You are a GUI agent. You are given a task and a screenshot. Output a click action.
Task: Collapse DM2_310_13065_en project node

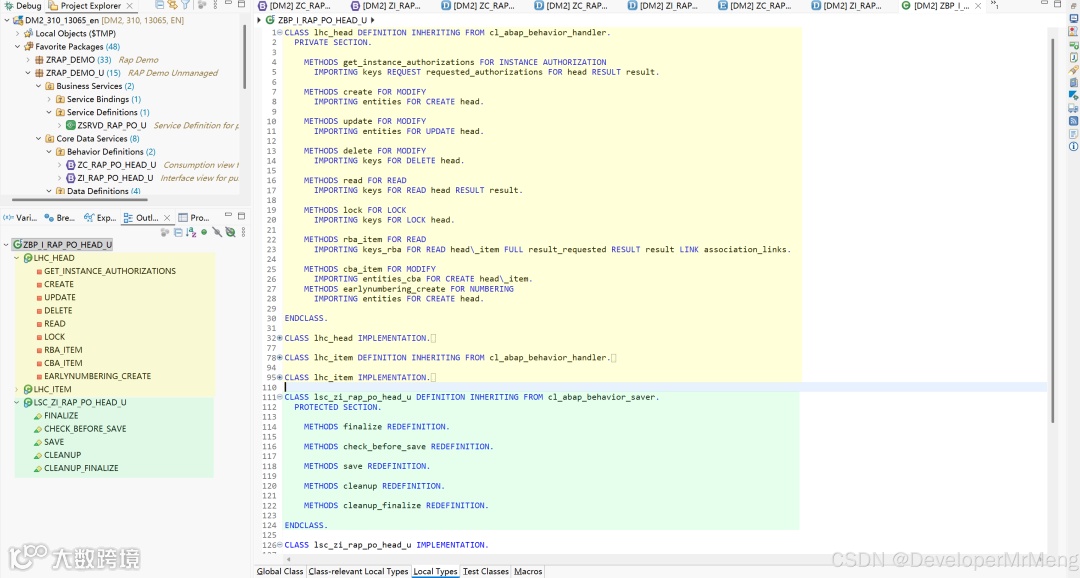(7, 20)
